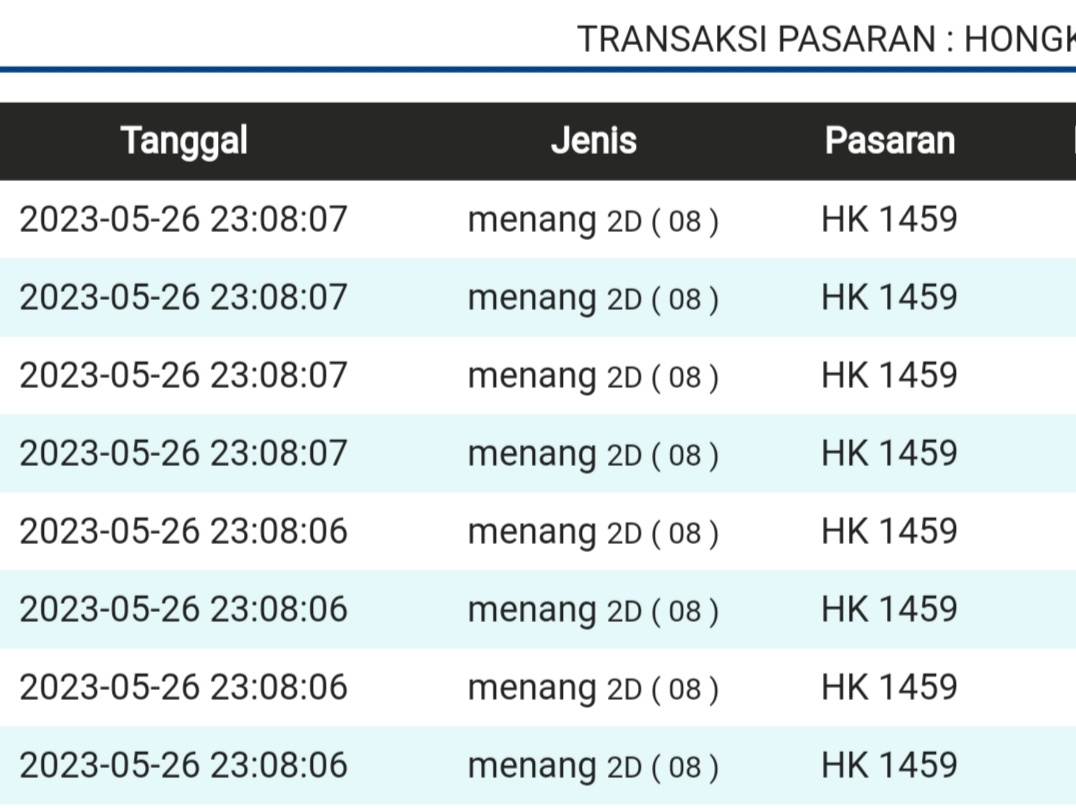This screenshot has height=808, width=1076.
Task: Click "menang 2D ( 08 )" in the first row
Action: pyautogui.click(x=592, y=220)
